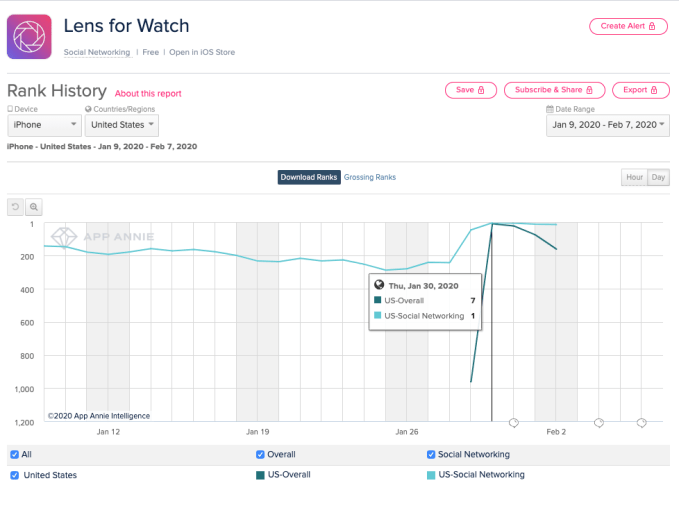
Task: Select the Hour granularity tab
Action: pos(634,178)
